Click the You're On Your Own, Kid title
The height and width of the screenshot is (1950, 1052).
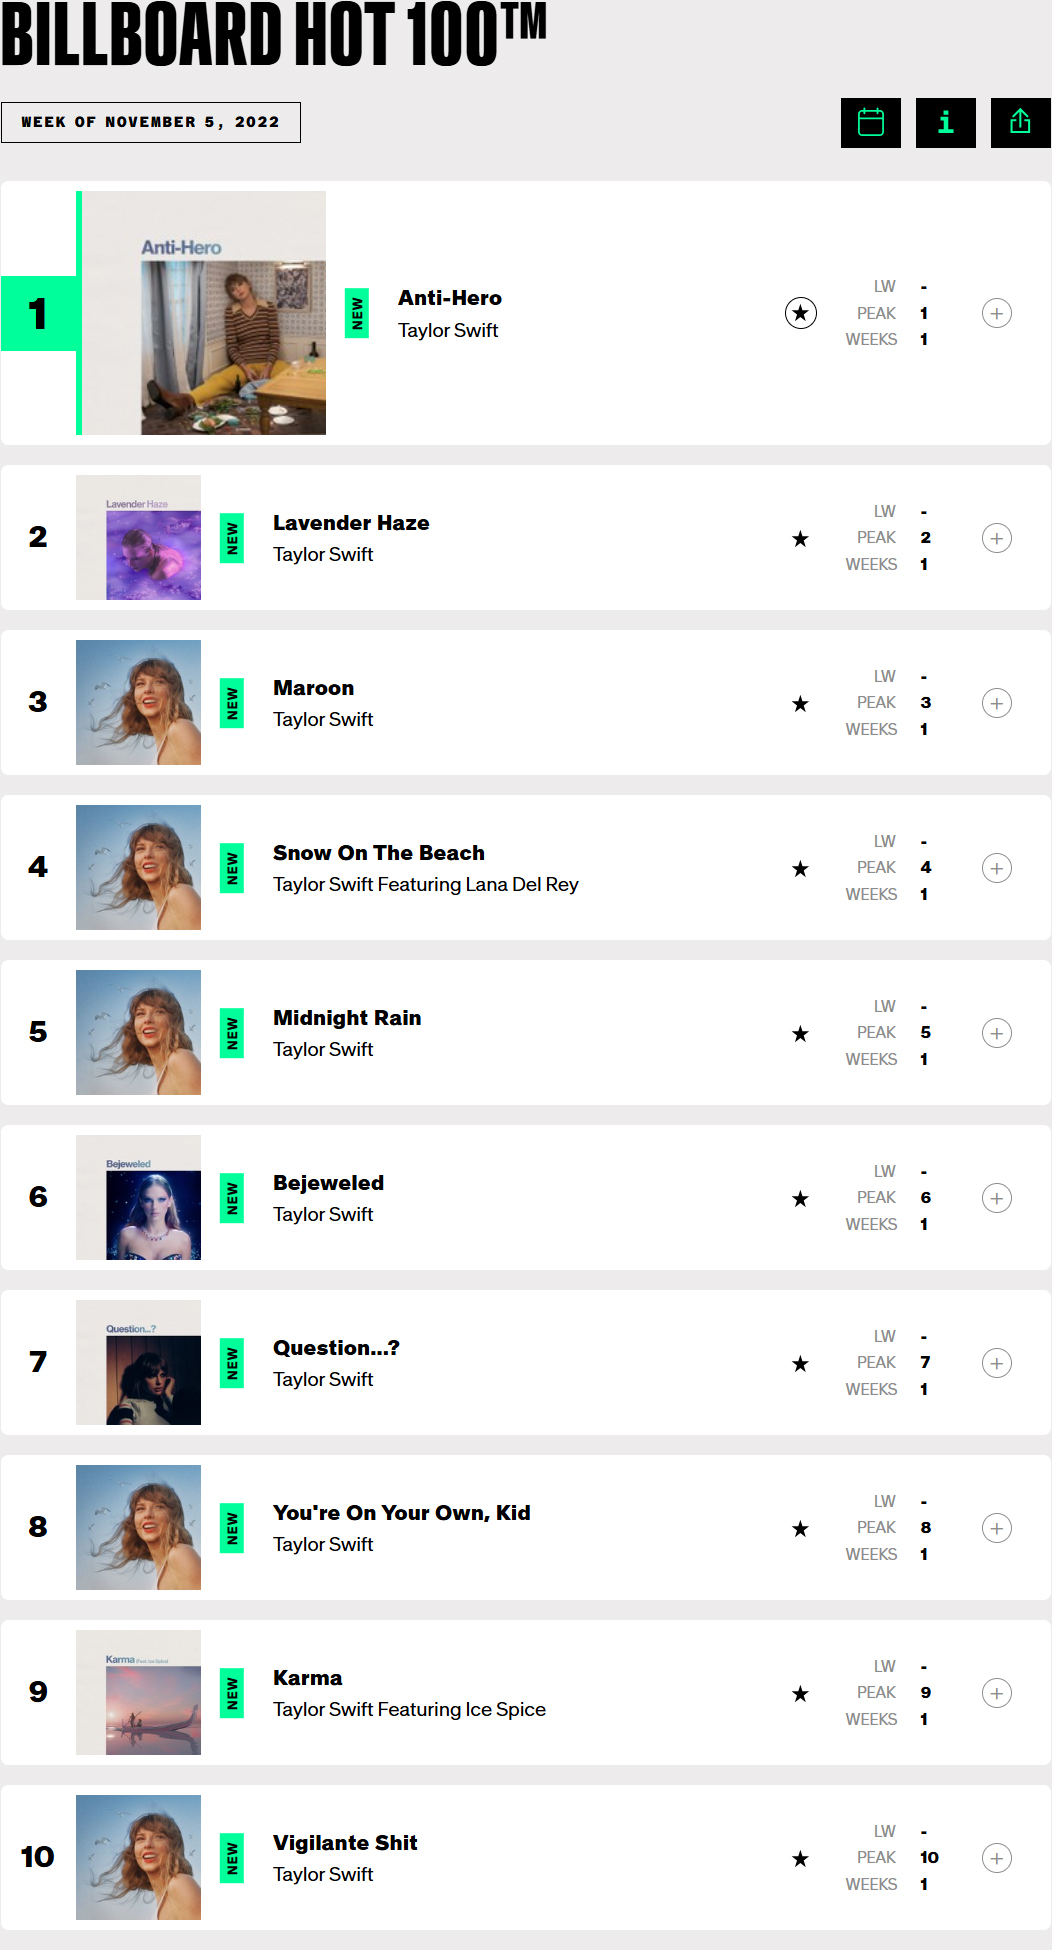401,1513
